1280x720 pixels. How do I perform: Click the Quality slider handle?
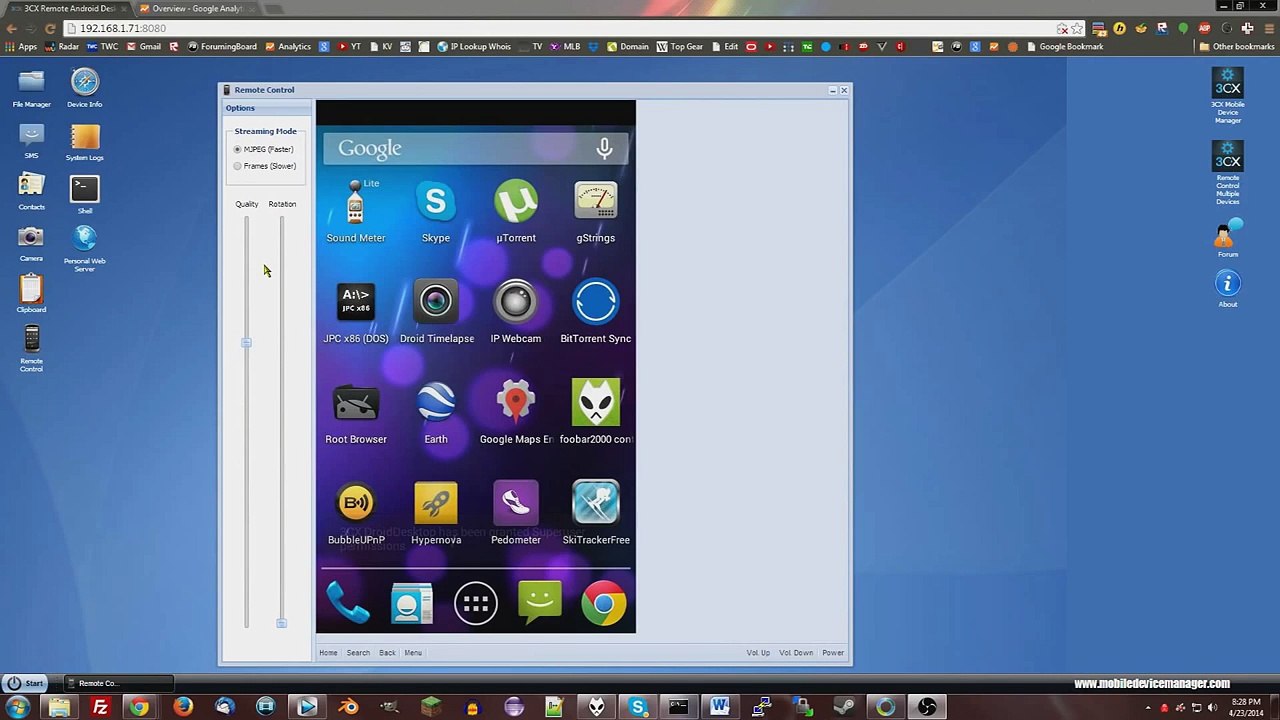click(x=246, y=343)
